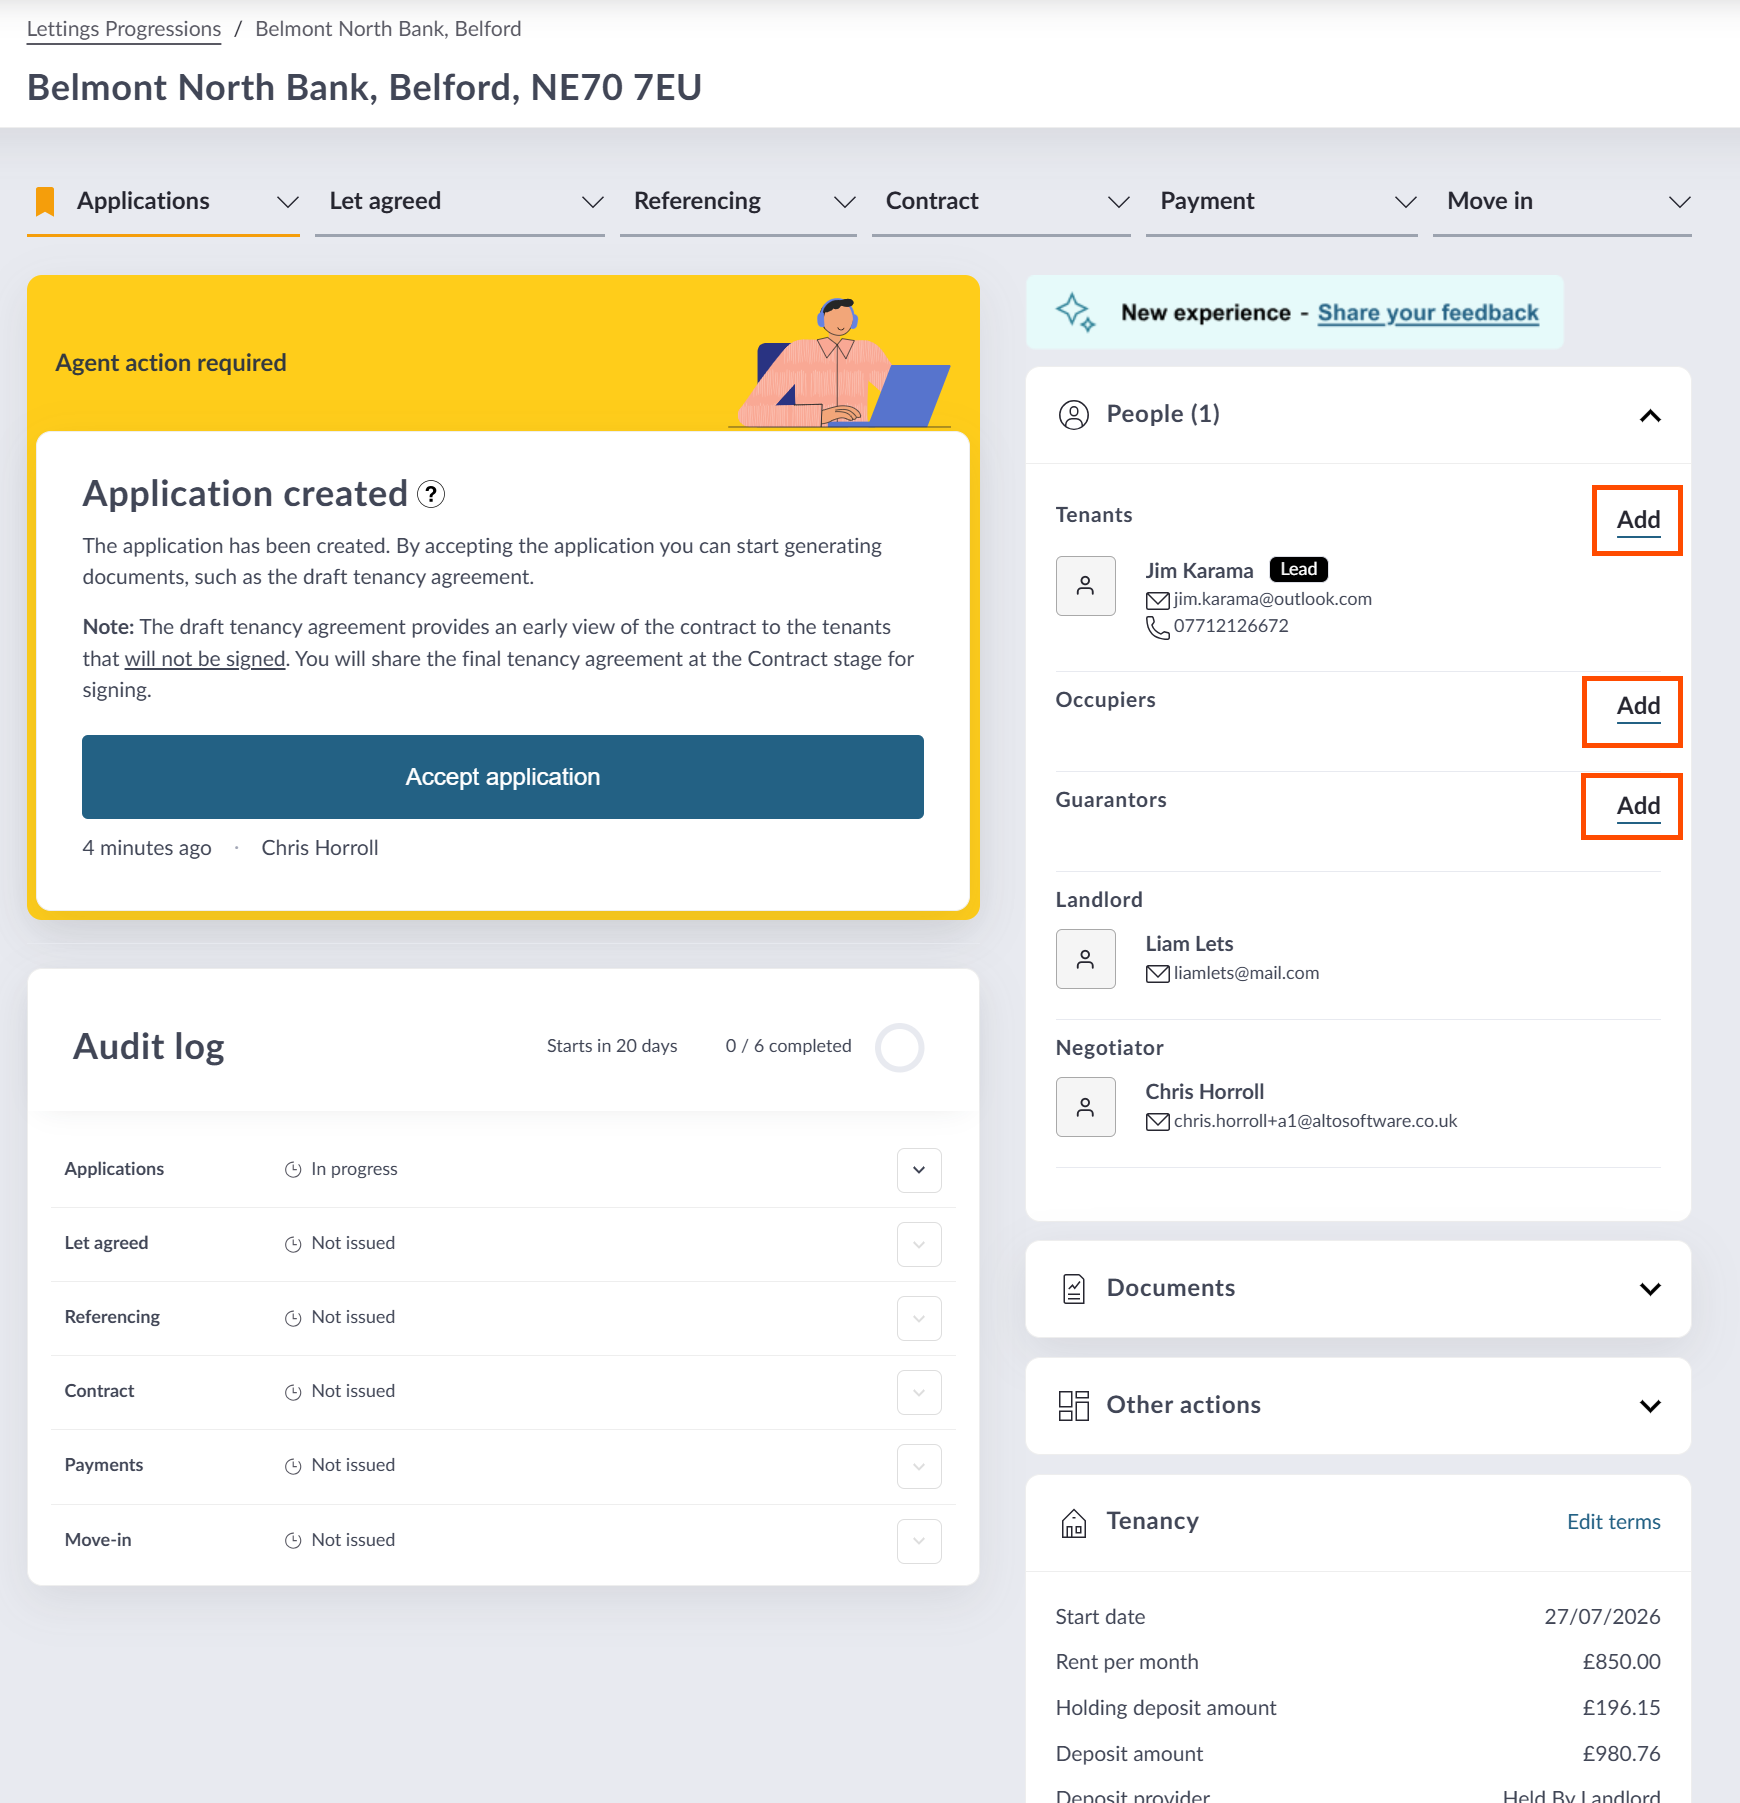This screenshot has width=1740, height=1803.
Task: Click the clock icon in Let agreed audit row
Action: [x=293, y=1244]
